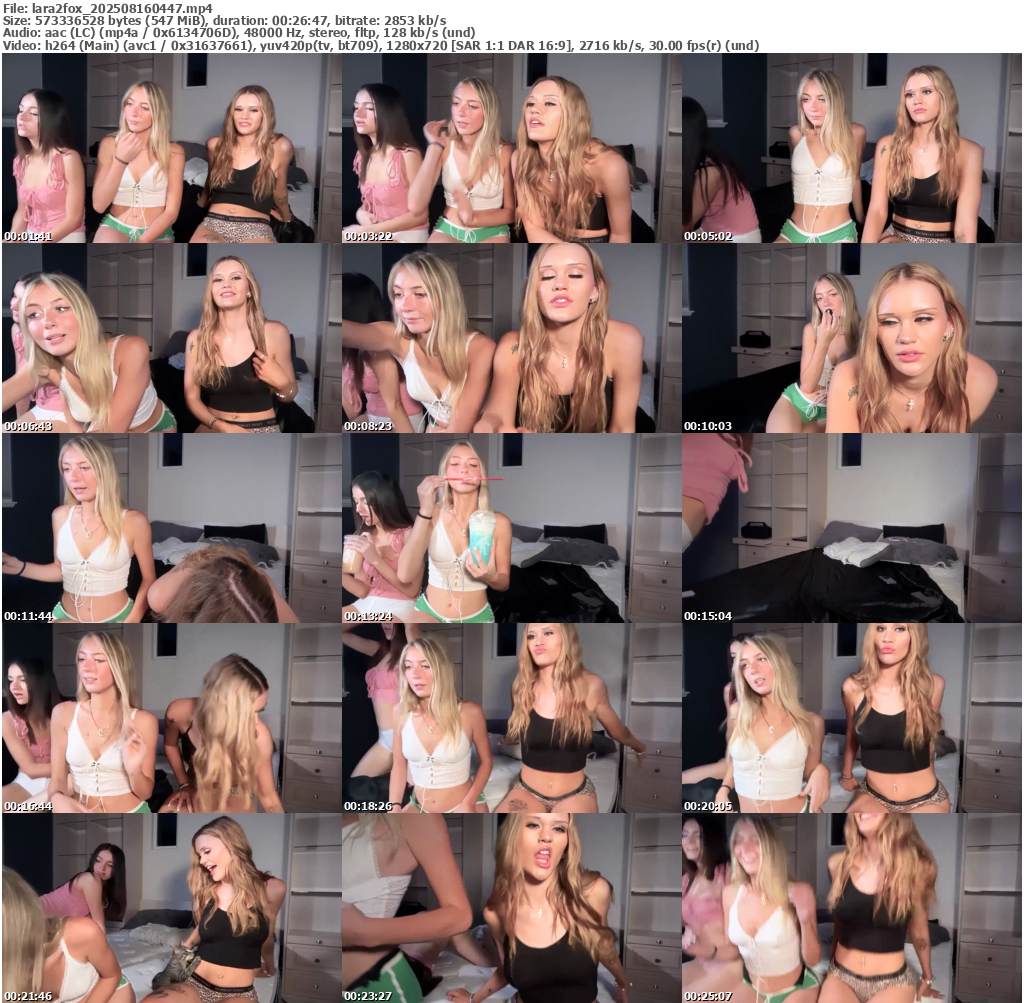1024x1003 pixels.
Task: Select the thumbnail frame stamped 00:23:27
Action: tap(512, 908)
